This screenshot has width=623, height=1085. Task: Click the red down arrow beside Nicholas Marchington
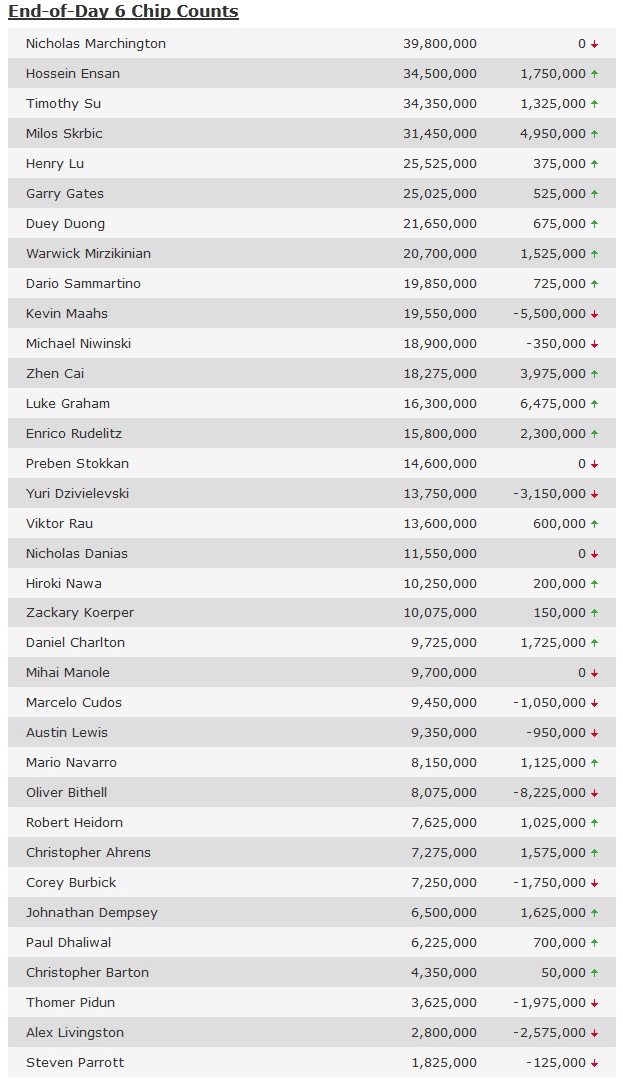pyautogui.click(x=594, y=44)
